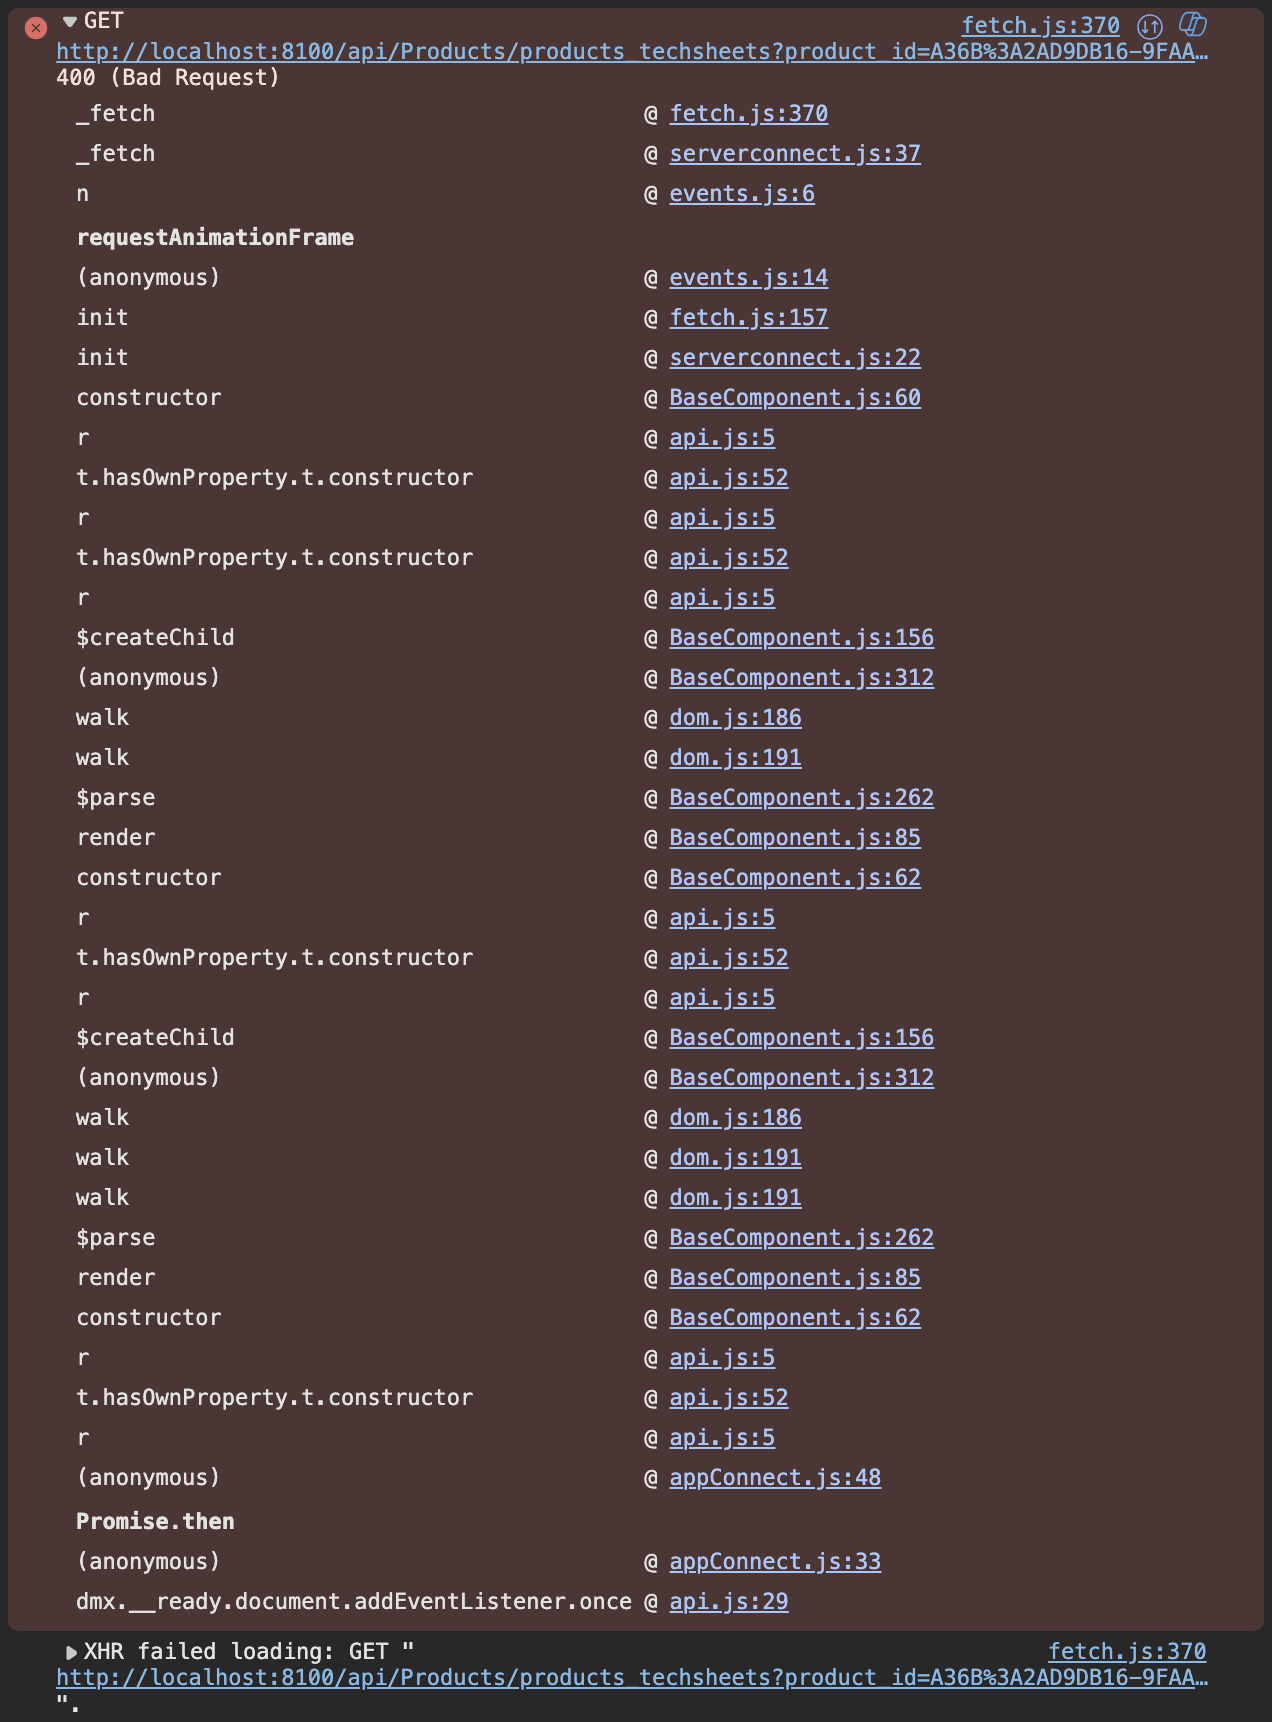This screenshot has height=1722, width=1272.
Task: Click the red error icon beside GET
Action: point(36,28)
